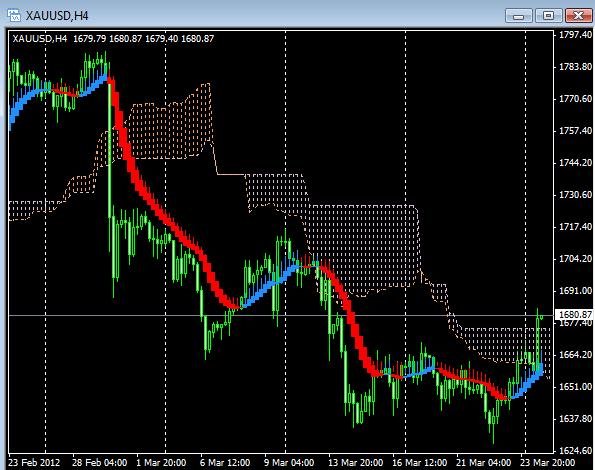Select the 23 Mar 20:00 time label
The width and height of the screenshot is (595, 470).
point(548,463)
